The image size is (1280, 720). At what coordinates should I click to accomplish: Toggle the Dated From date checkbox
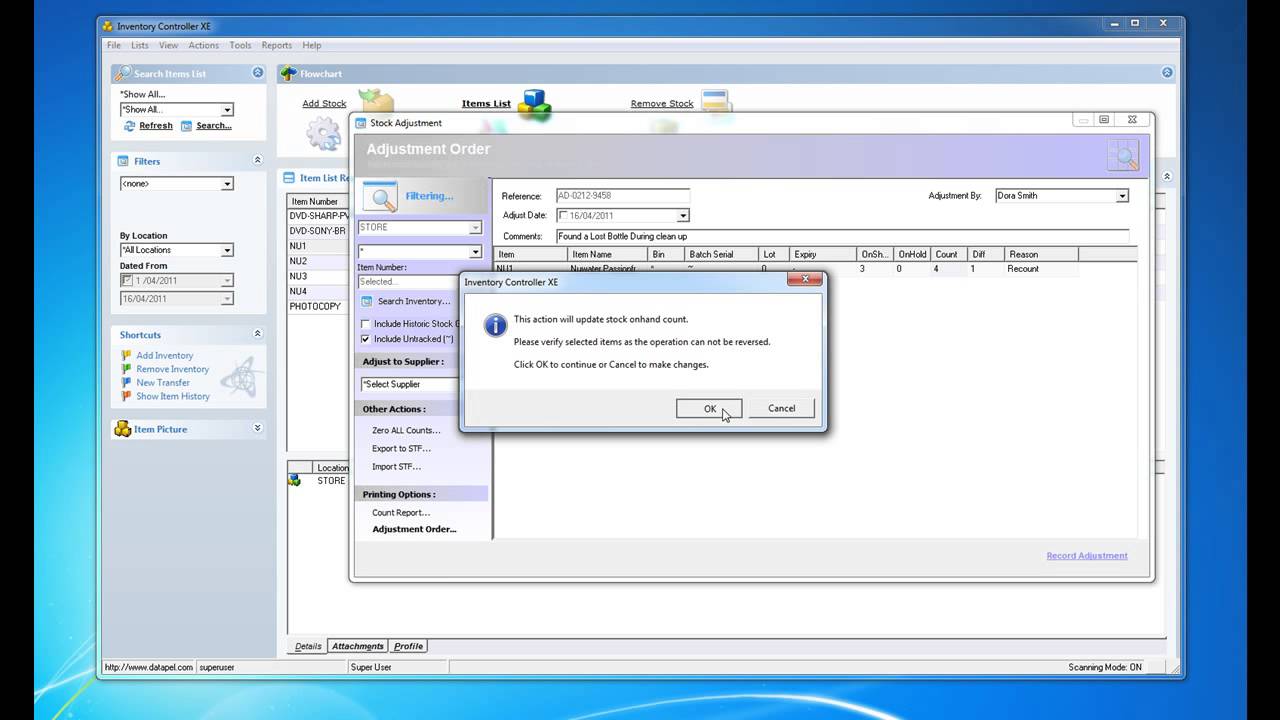point(126,281)
